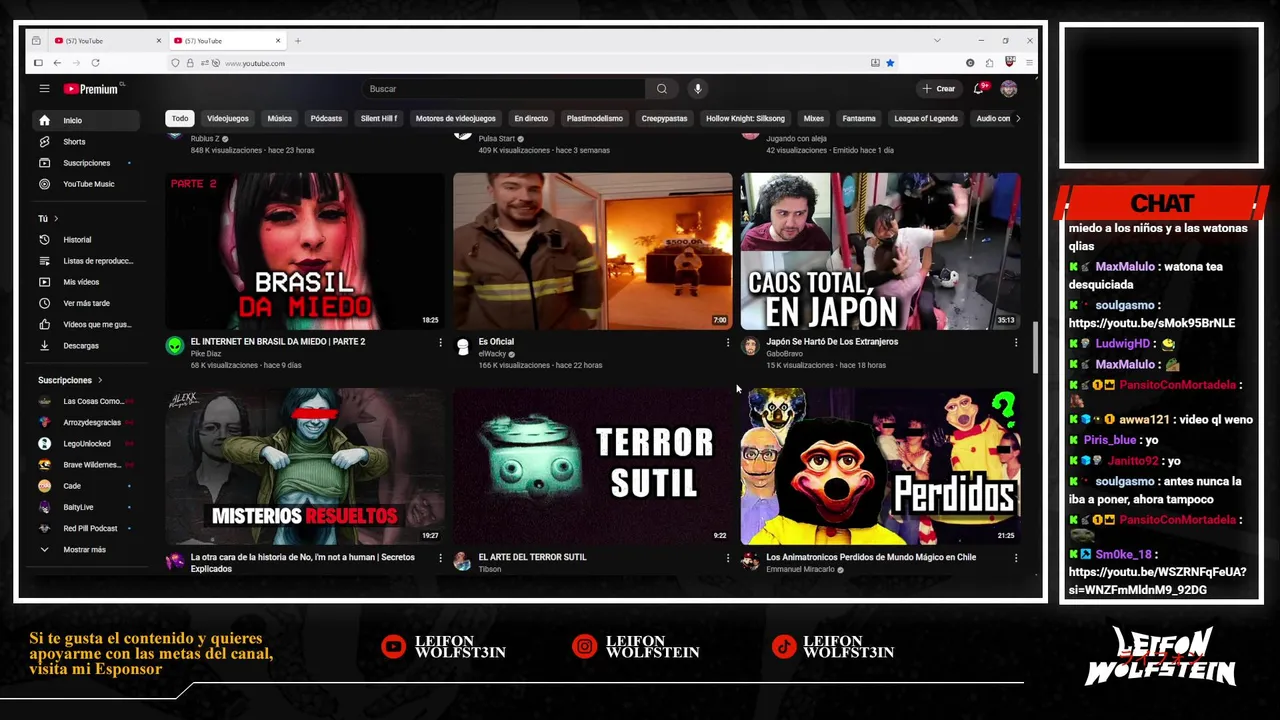Open Brave Wilderness channel

coord(86,465)
